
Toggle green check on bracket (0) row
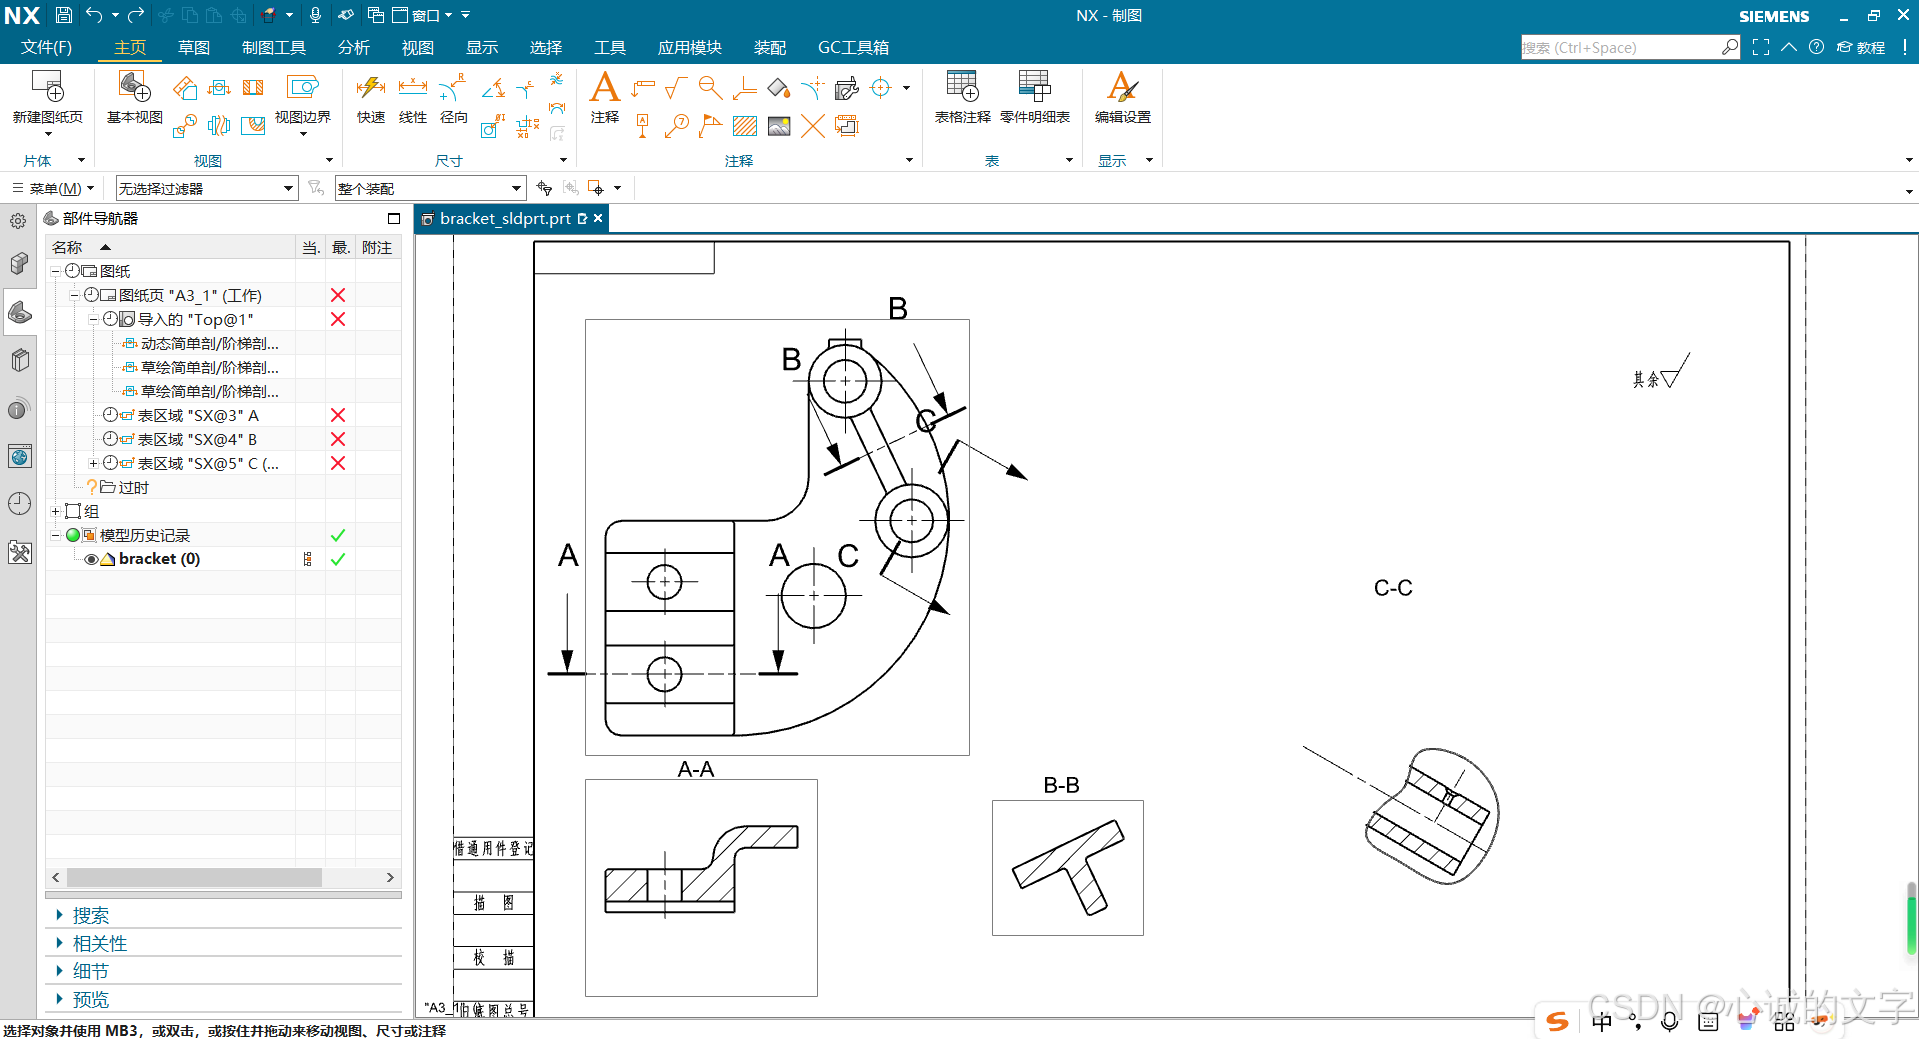[x=338, y=559]
